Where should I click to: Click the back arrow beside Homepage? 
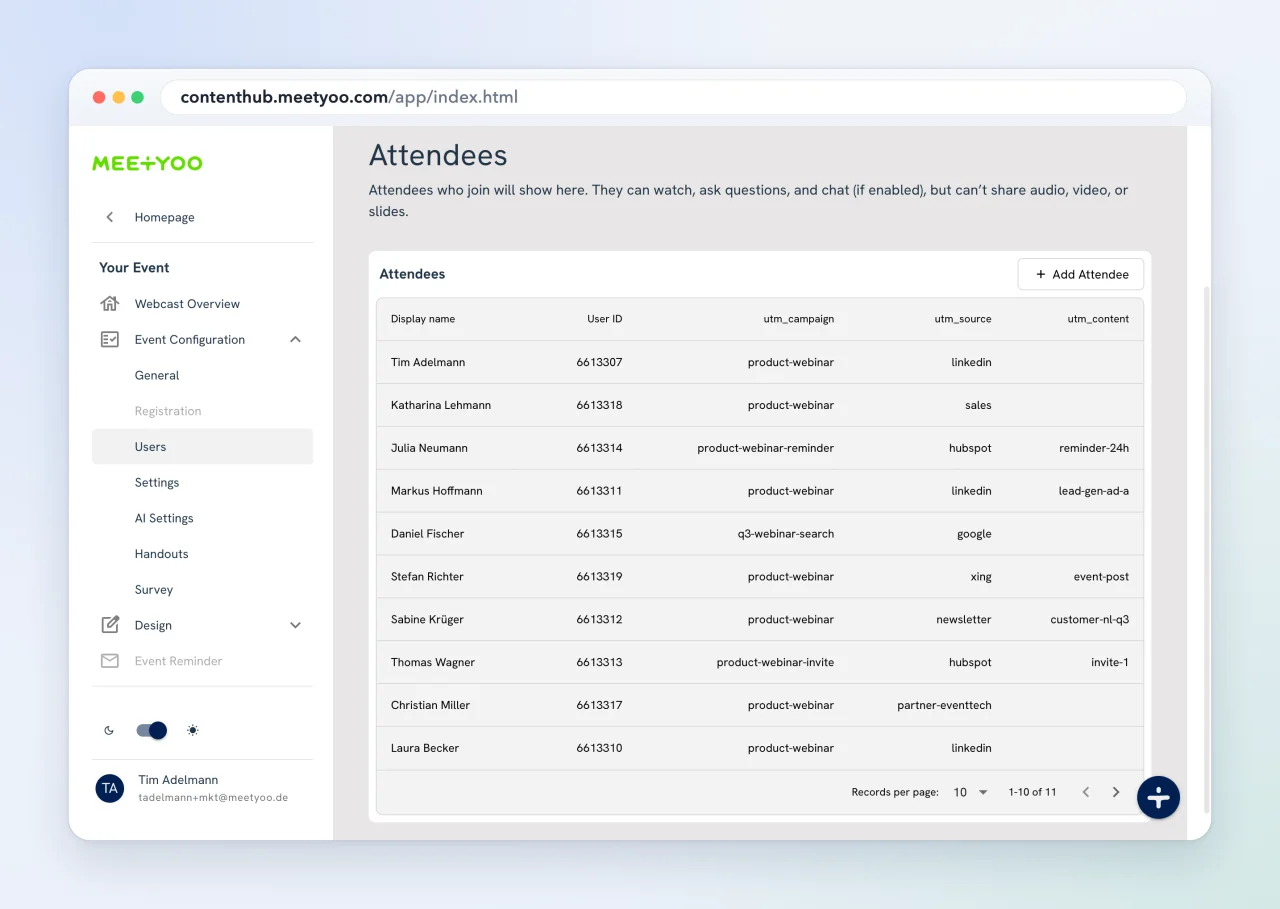pyautogui.click(x=110, y=217)
